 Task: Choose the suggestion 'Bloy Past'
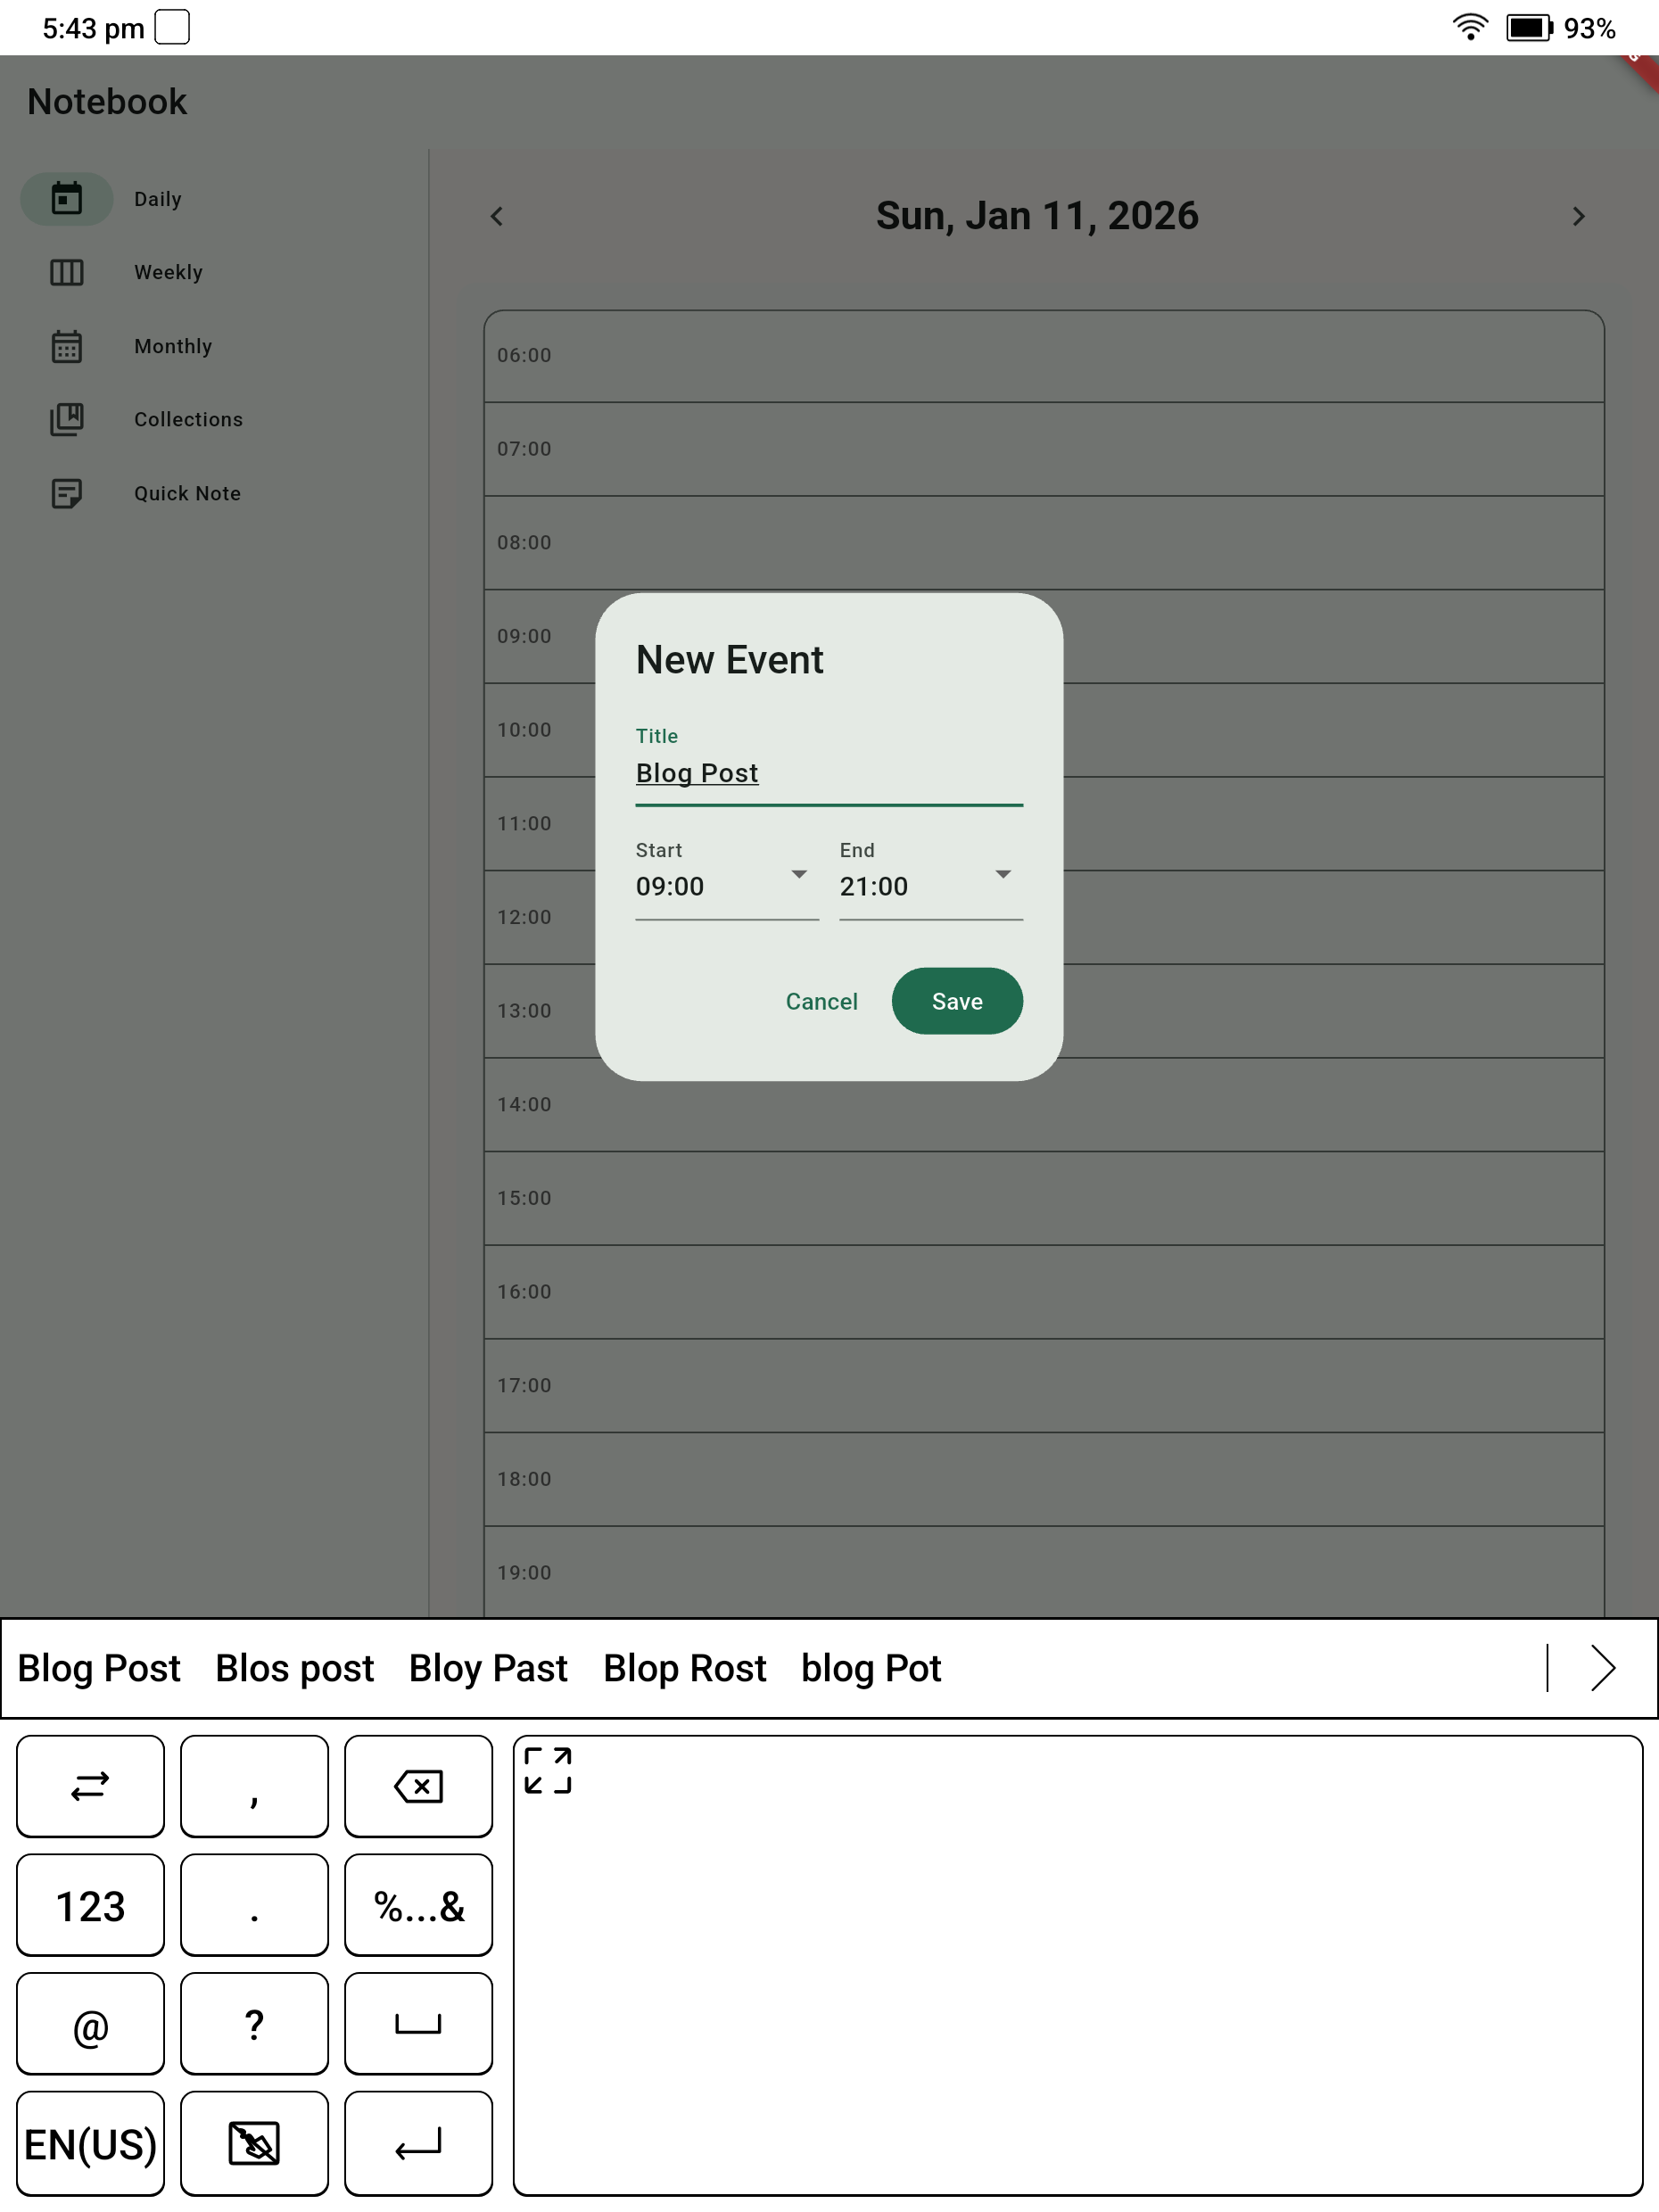point(488,1667)
